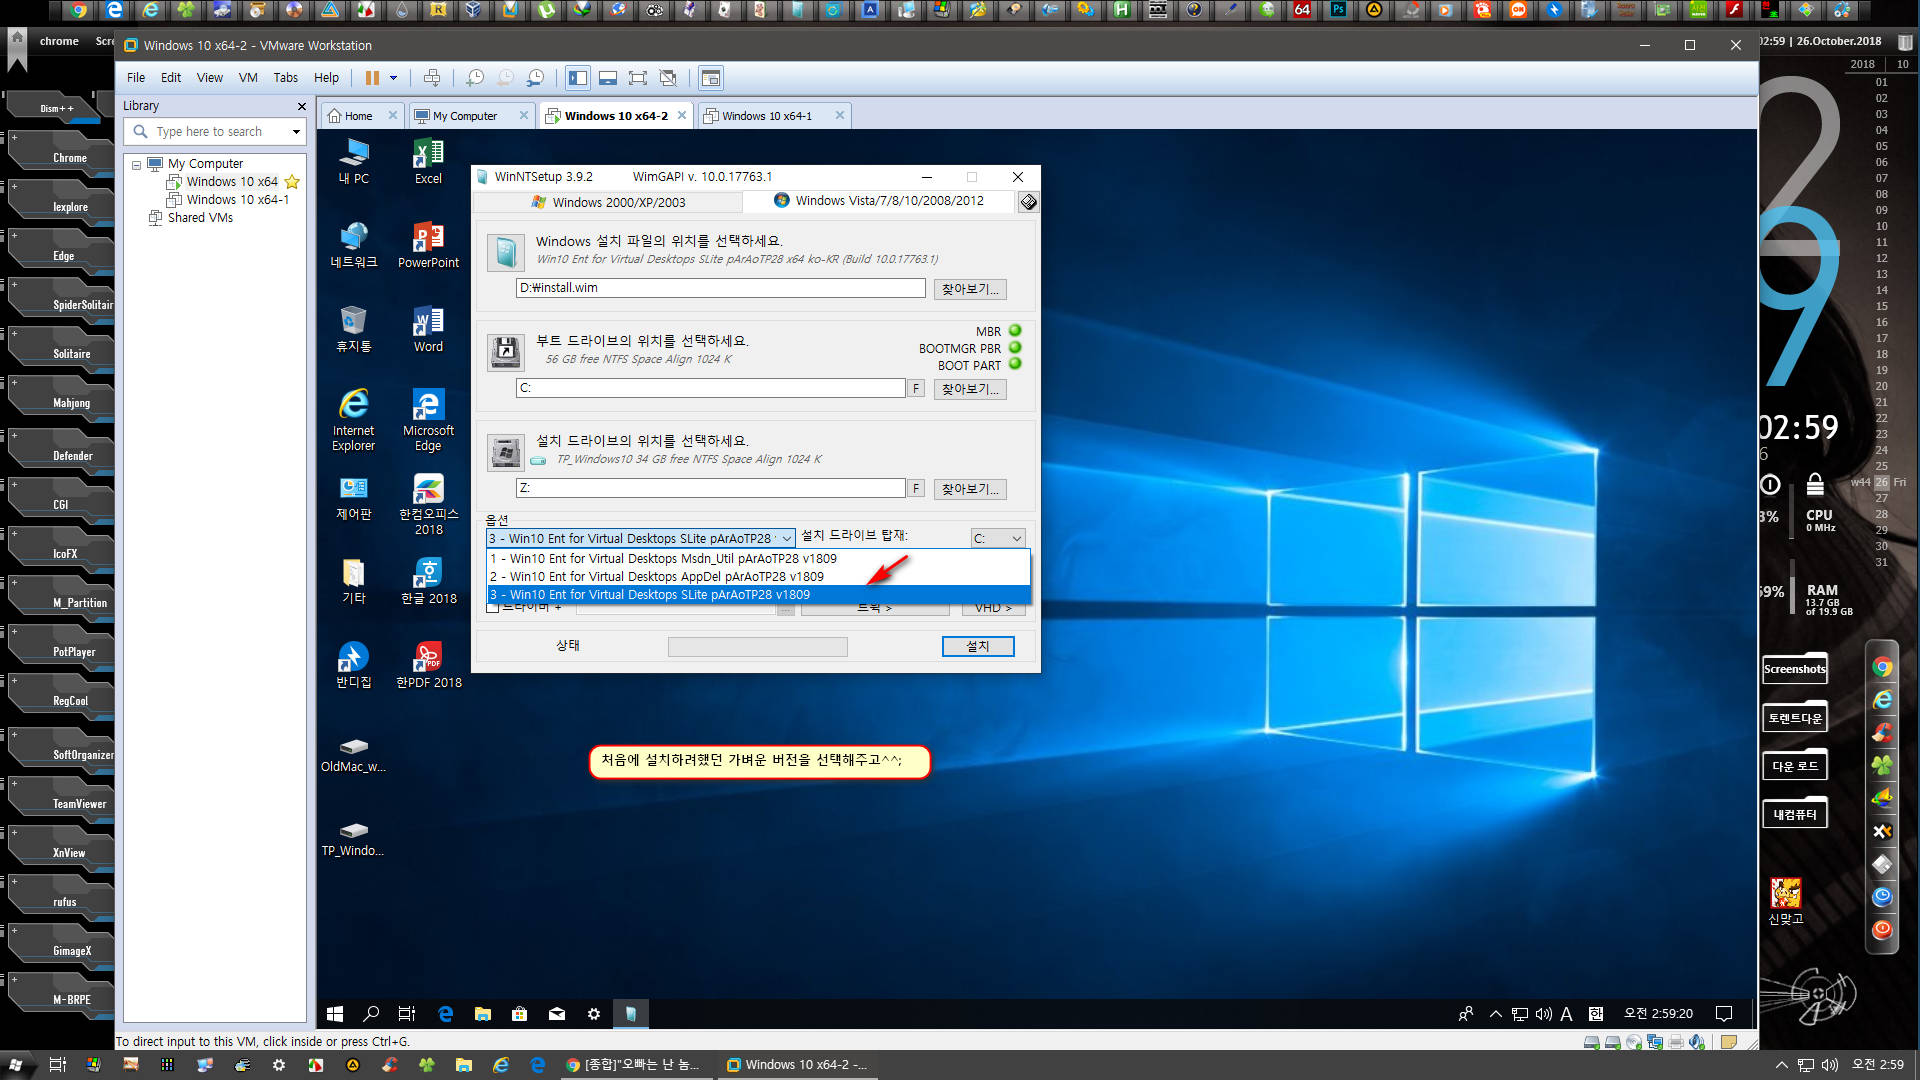Open the 휴지통 recycle bin icon
Image resolution: width=1920 pixels, height=1080 pixels.
(354, 329)
